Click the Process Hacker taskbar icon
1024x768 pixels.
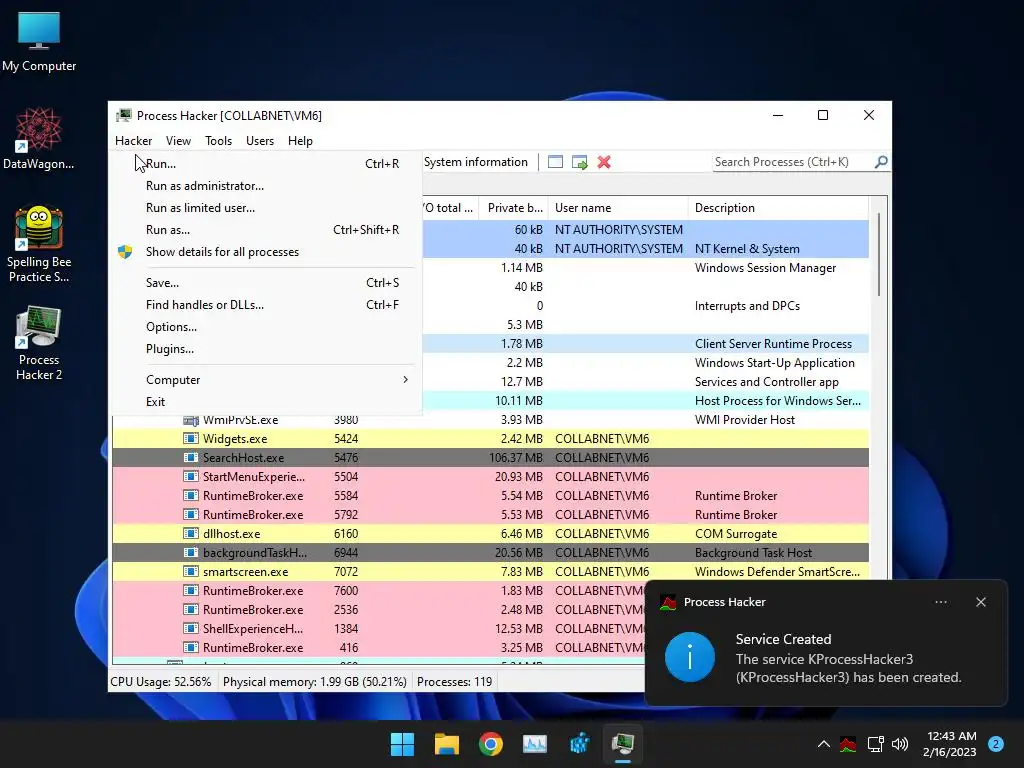click(x=623, y=744)
